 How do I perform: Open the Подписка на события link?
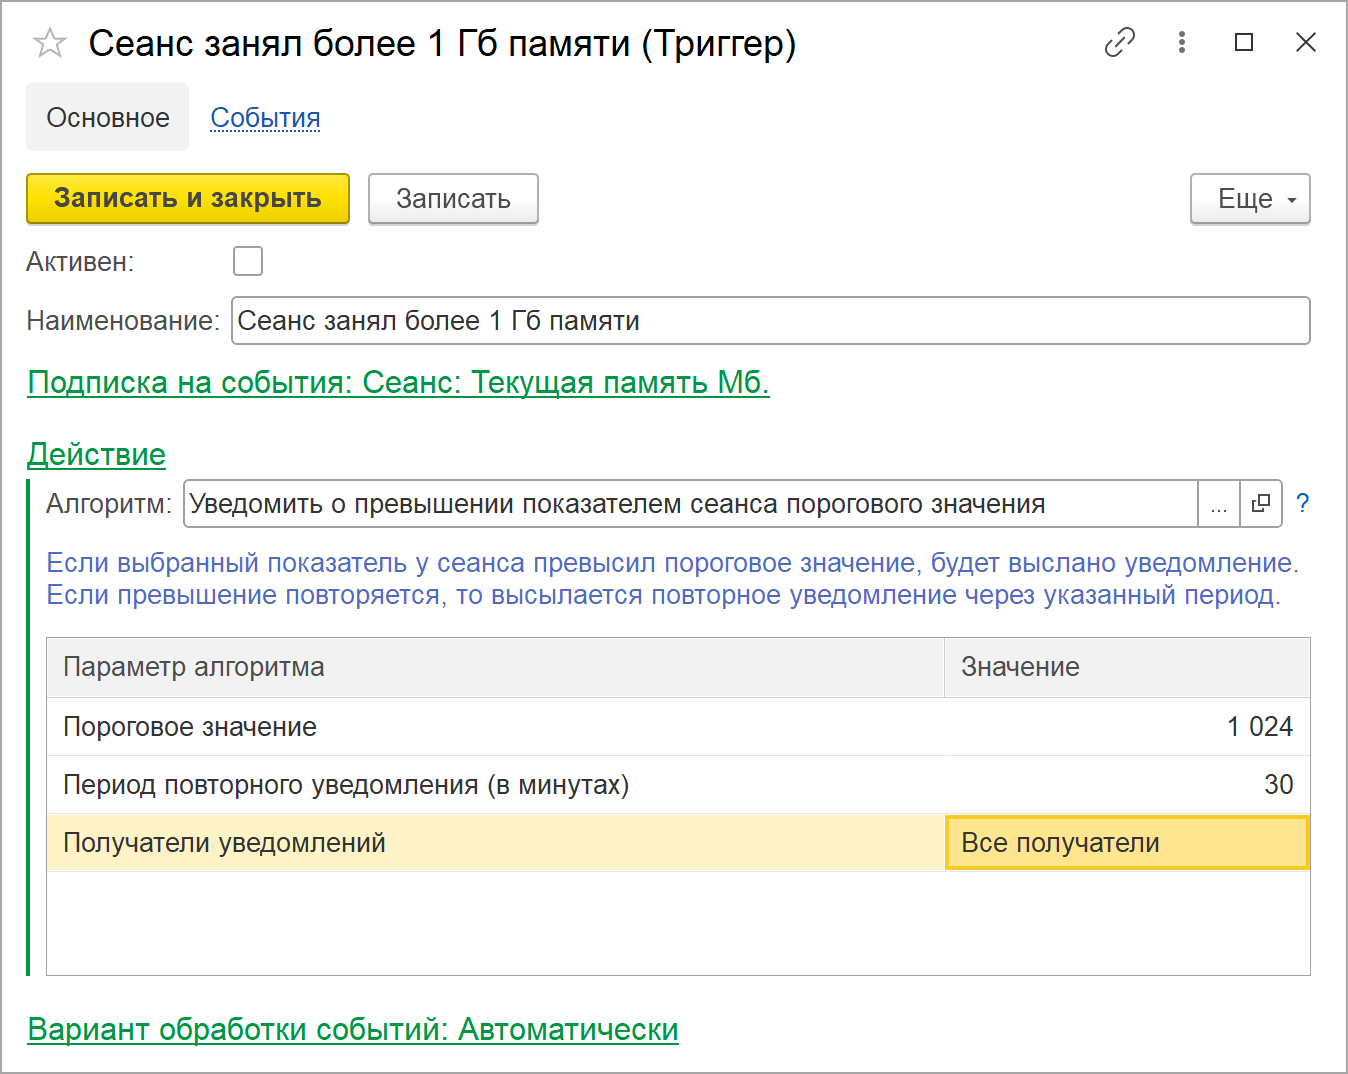pos(398,382)
